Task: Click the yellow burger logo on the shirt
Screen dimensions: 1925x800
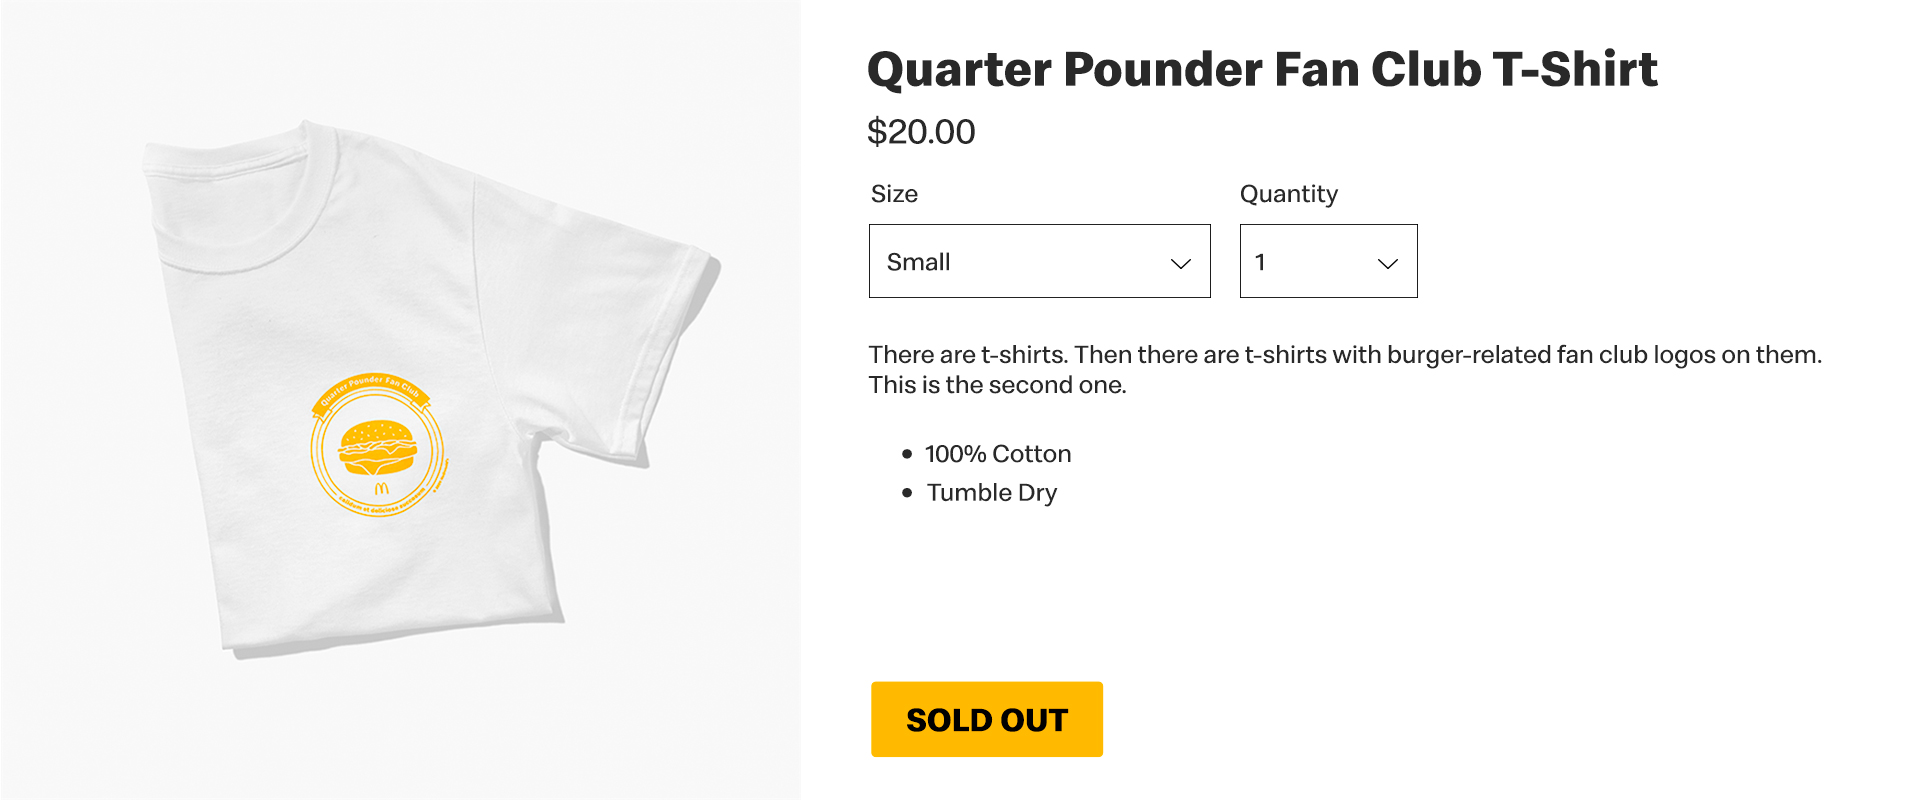Action: click(x=378, y=447)
